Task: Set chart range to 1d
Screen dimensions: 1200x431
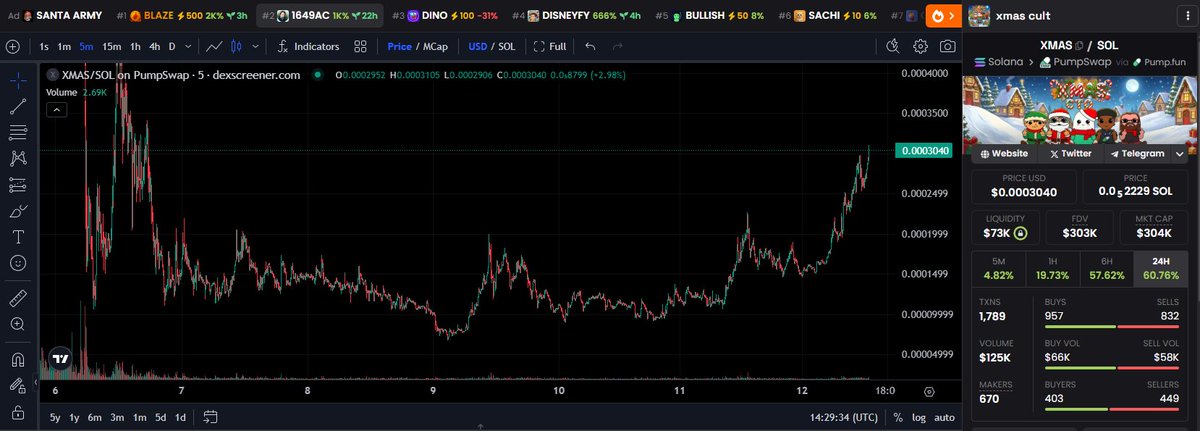Action: pyautogui.click(x=181, y=417)
